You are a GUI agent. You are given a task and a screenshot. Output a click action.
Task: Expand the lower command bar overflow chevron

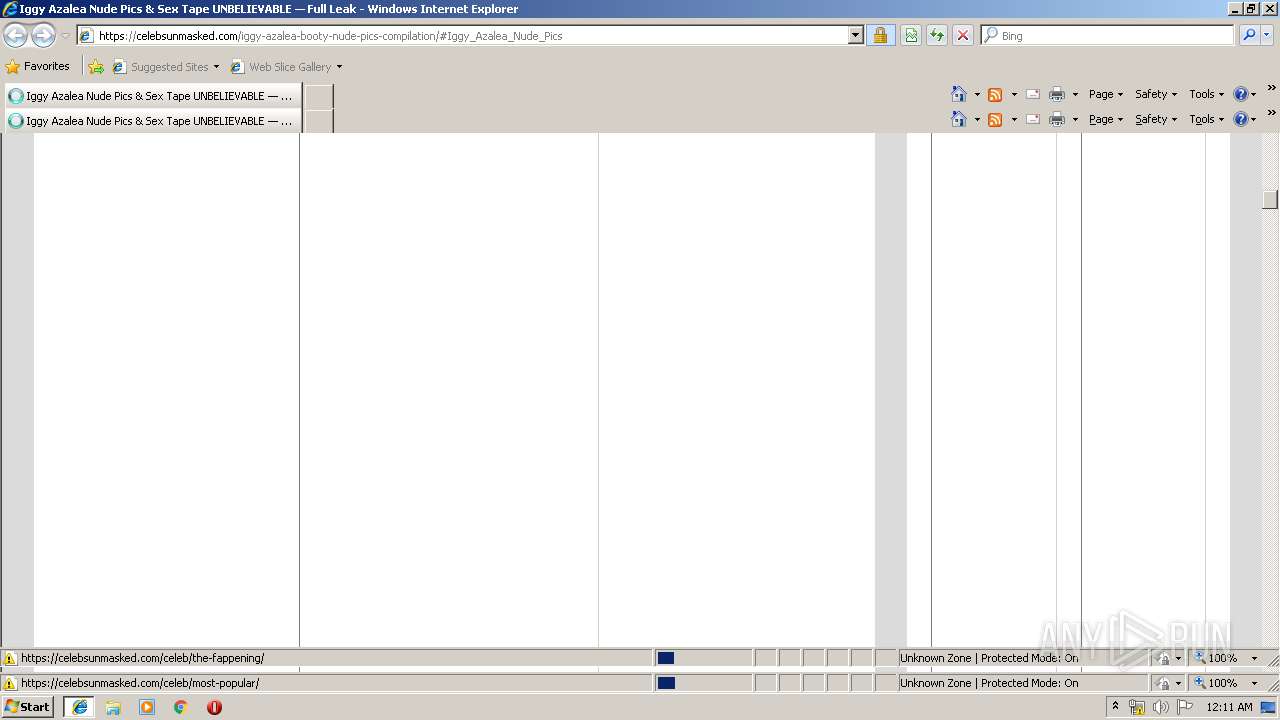pyautogui.click(x=1271, y=113)
